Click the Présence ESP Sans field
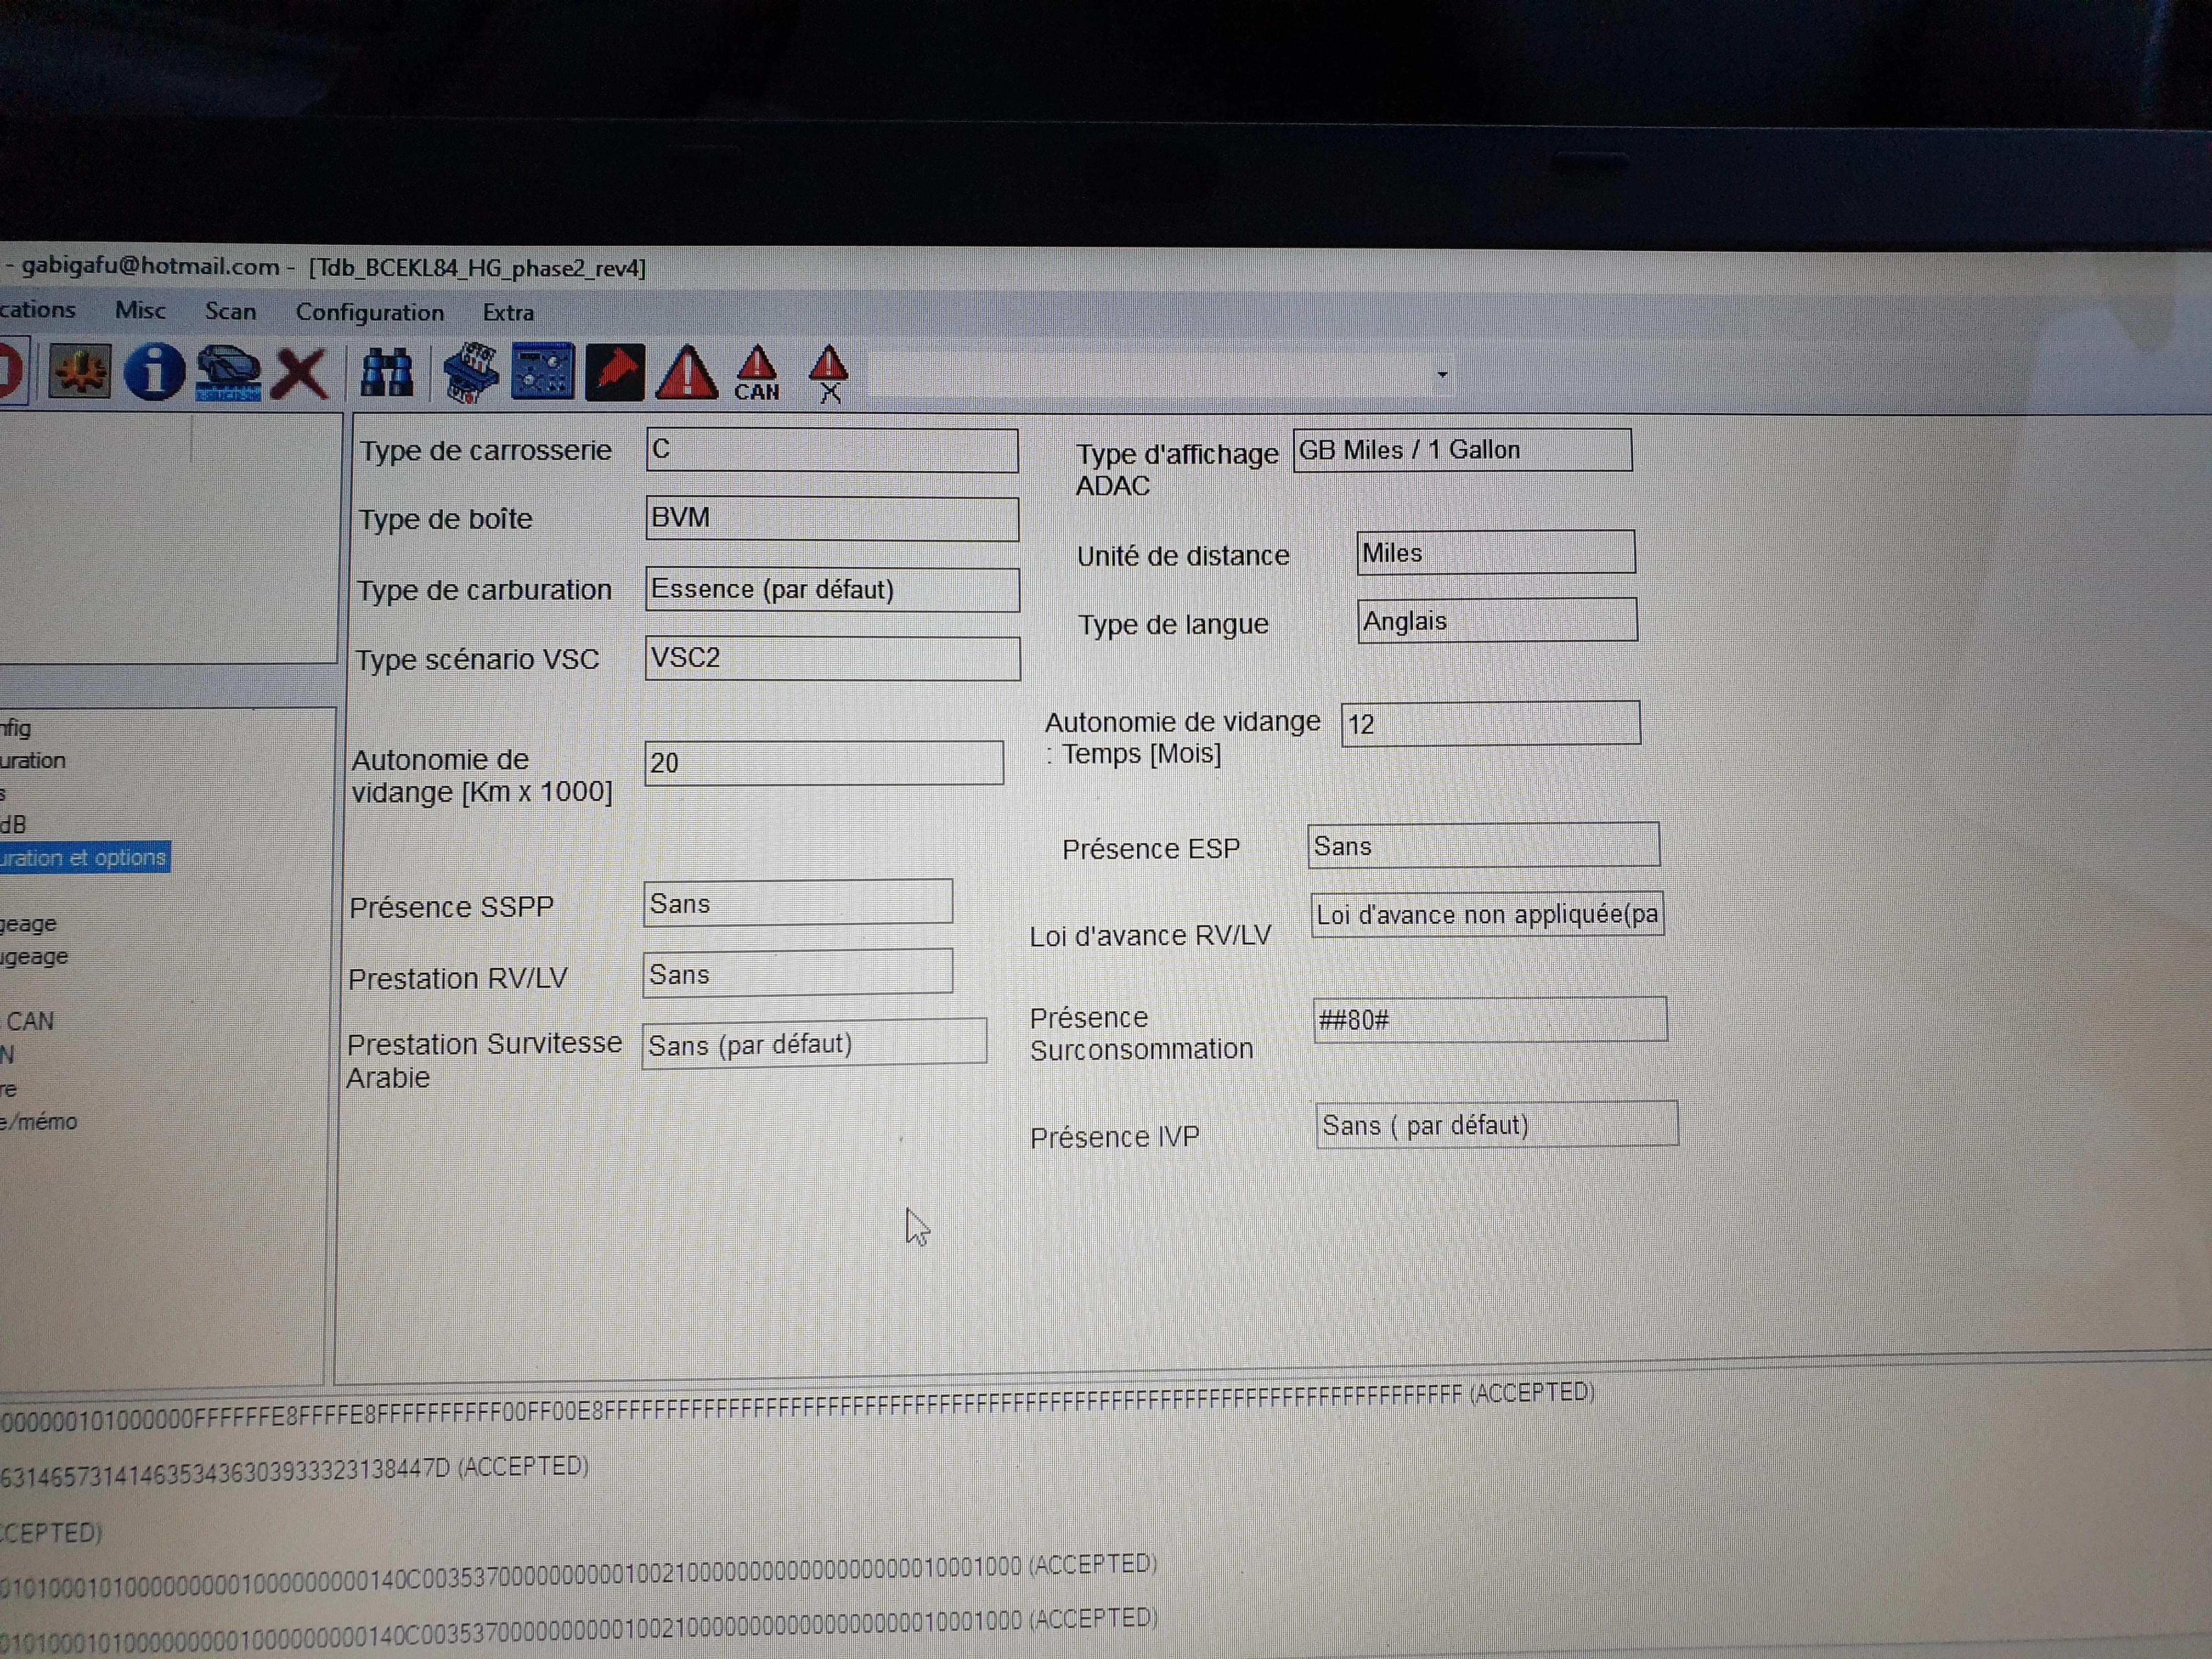Screen dimensions: 2212x1659 [1484, 846]
